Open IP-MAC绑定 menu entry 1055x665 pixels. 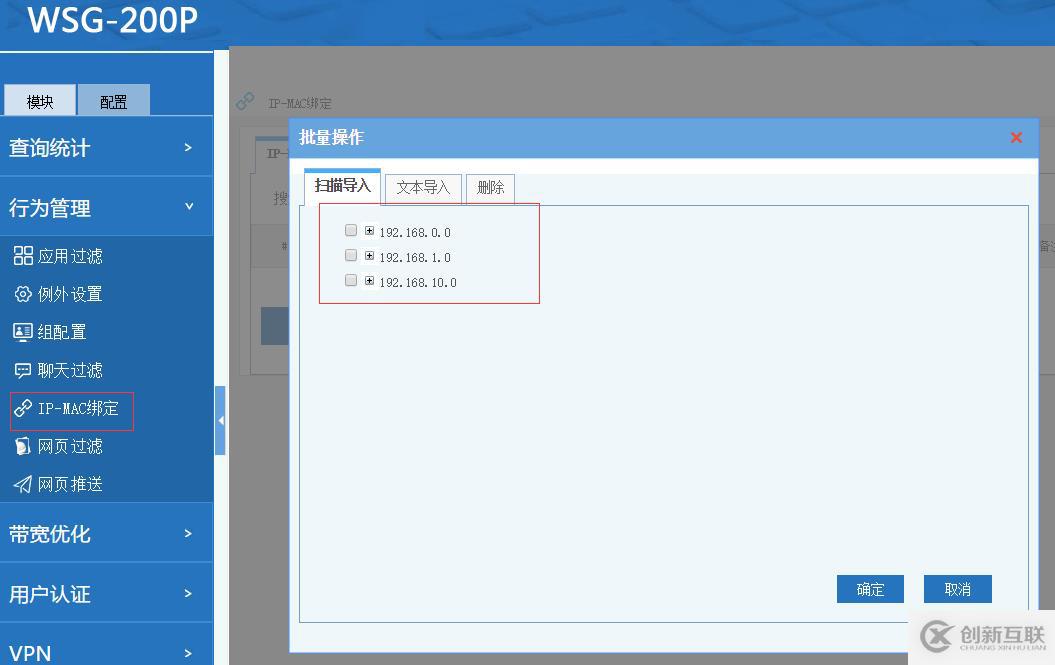pyautogui.click(x=78, y=408)
